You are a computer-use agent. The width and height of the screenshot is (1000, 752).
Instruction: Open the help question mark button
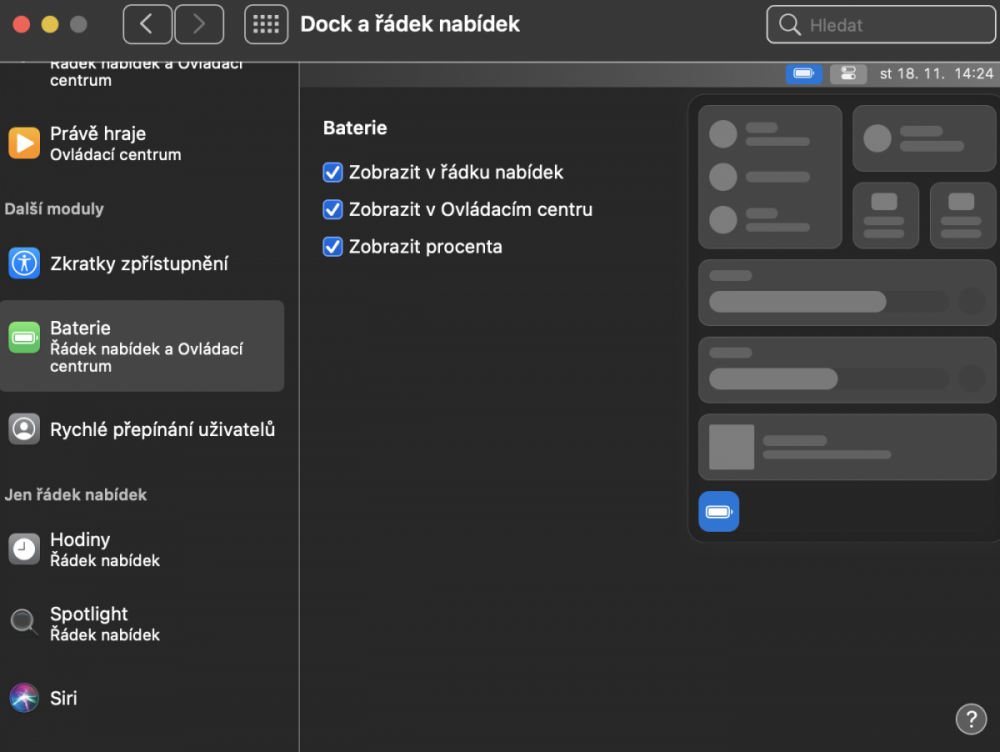click(x=971, y=719)
